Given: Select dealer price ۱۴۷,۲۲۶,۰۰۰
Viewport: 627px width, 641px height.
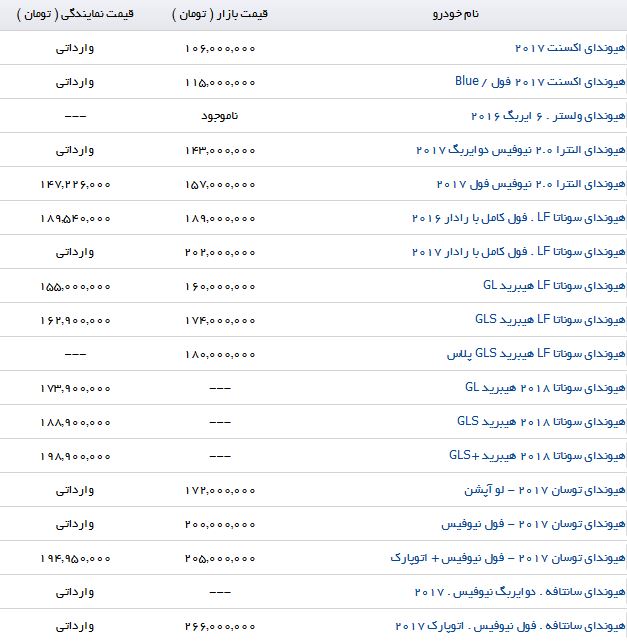Looking at the screenshot, I should click(x=75, y=184).
